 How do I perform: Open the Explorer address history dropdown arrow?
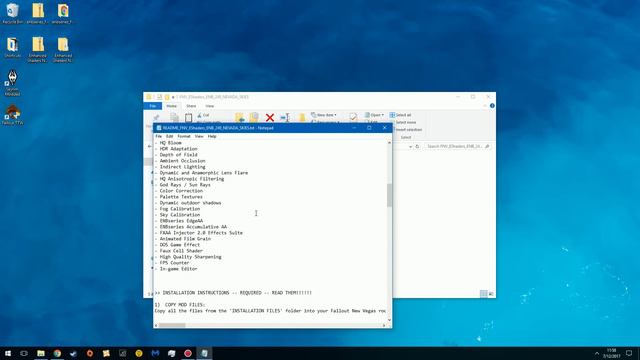tap(410, 147)
